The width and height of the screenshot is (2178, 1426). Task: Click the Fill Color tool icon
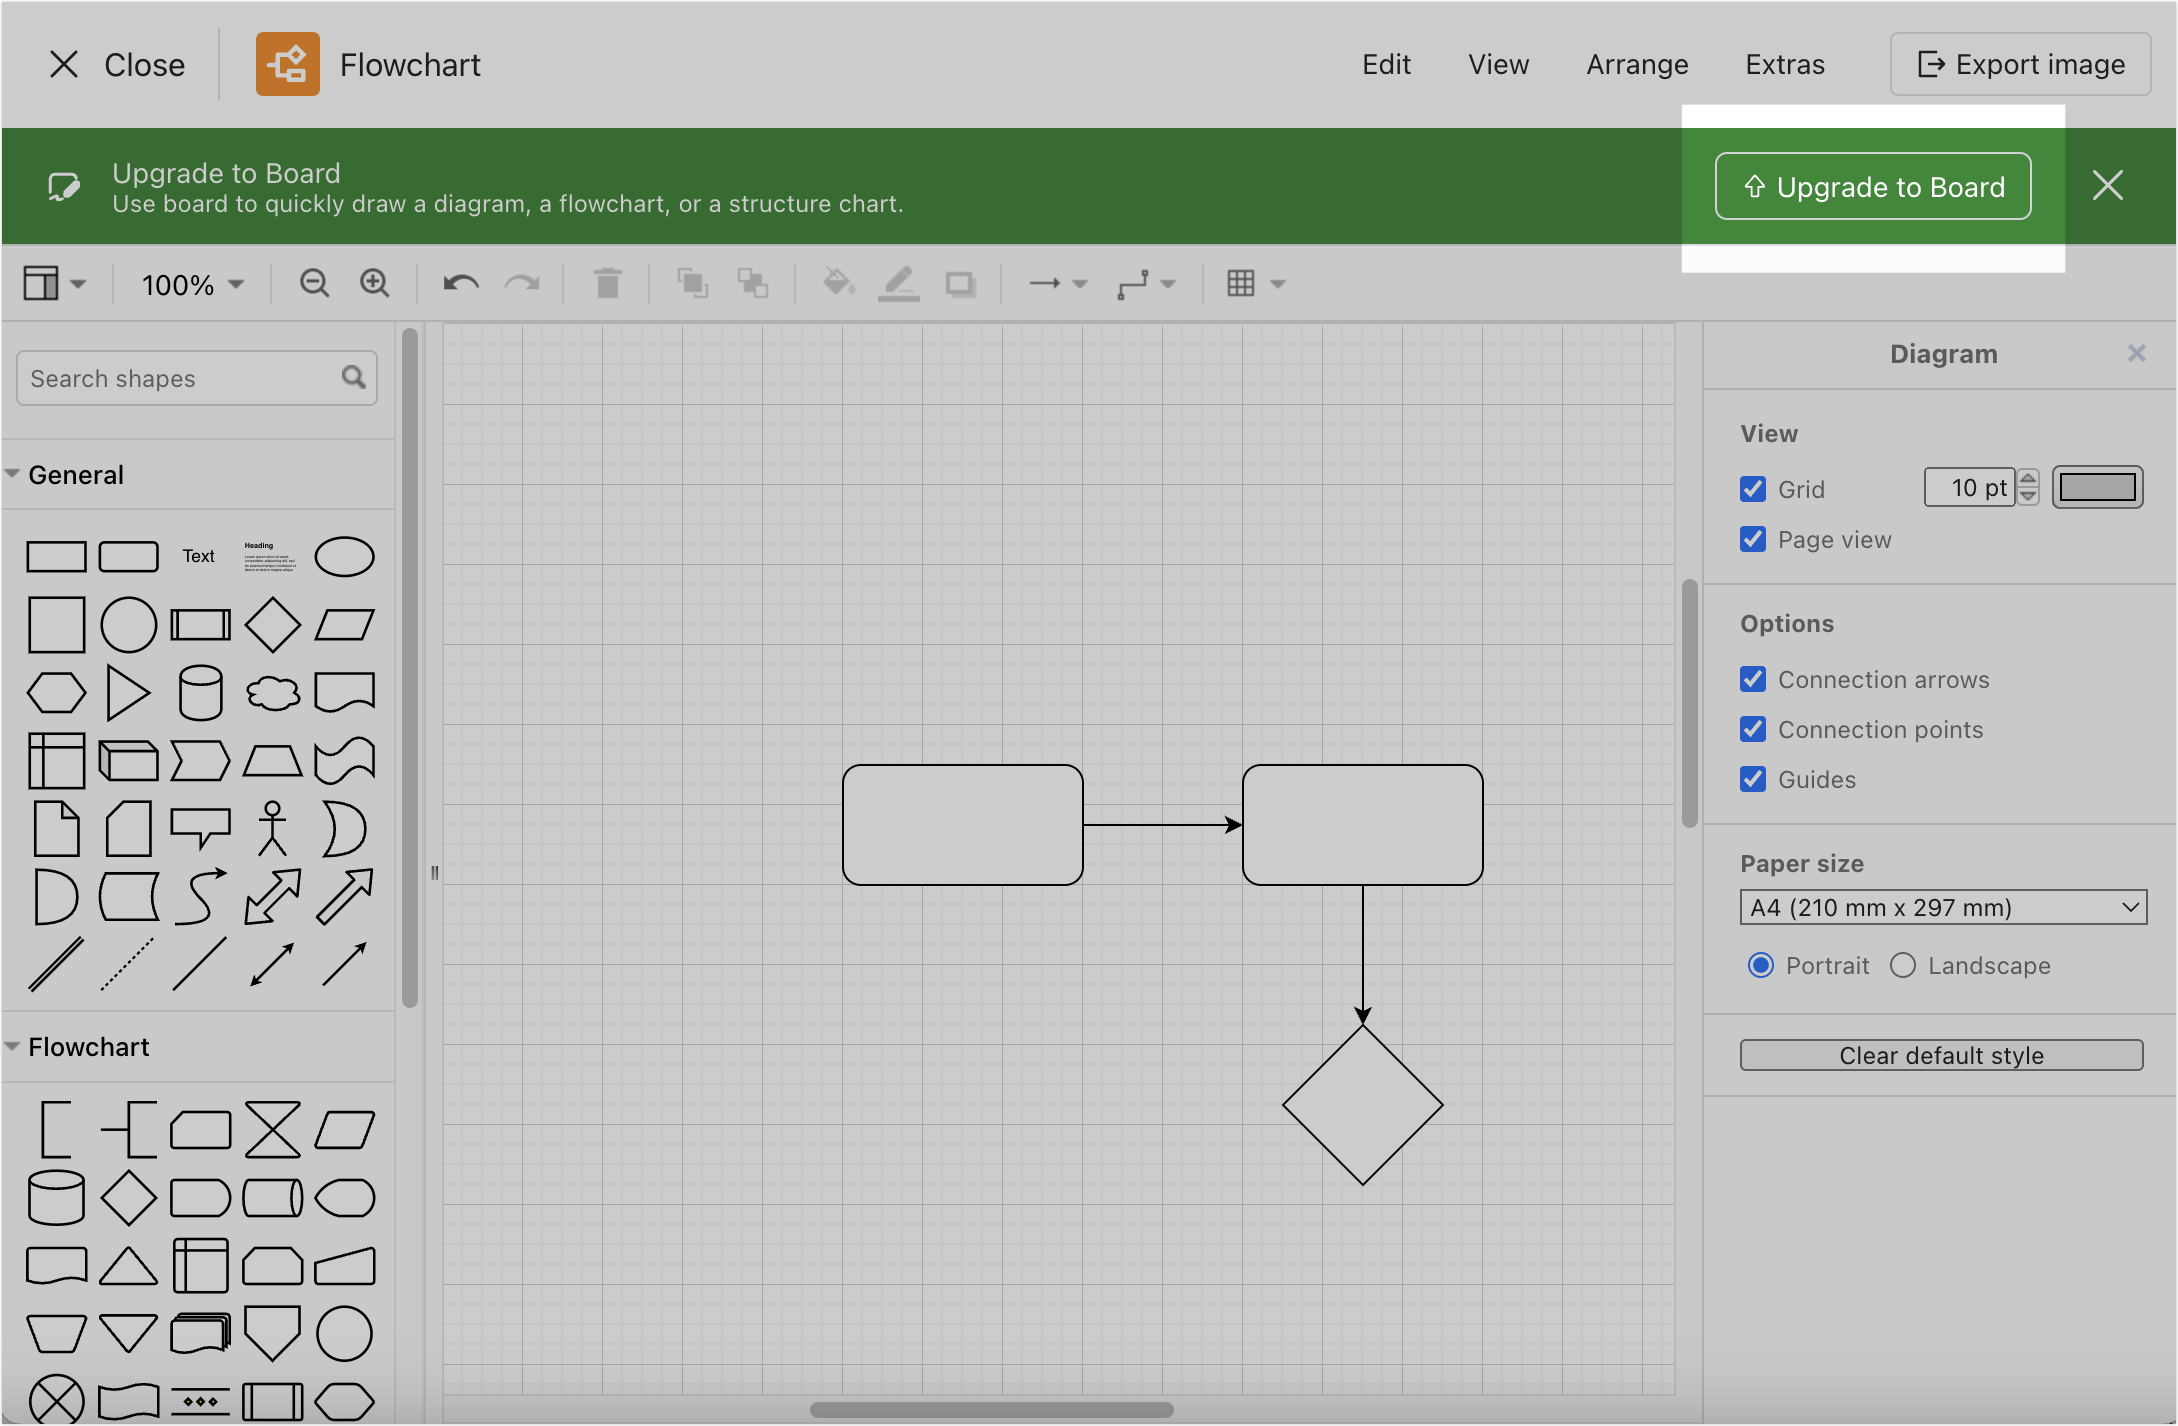point(835,283)
